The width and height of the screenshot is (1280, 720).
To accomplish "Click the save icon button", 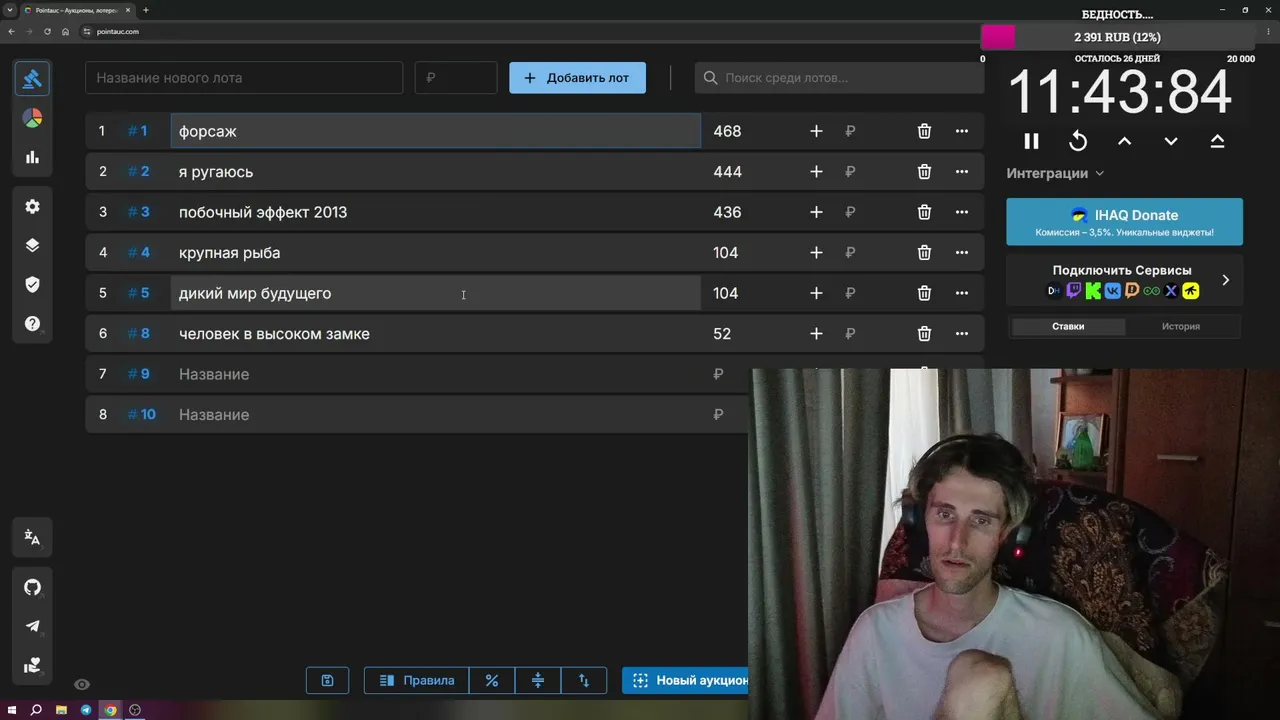I will [x=327, y=680].
